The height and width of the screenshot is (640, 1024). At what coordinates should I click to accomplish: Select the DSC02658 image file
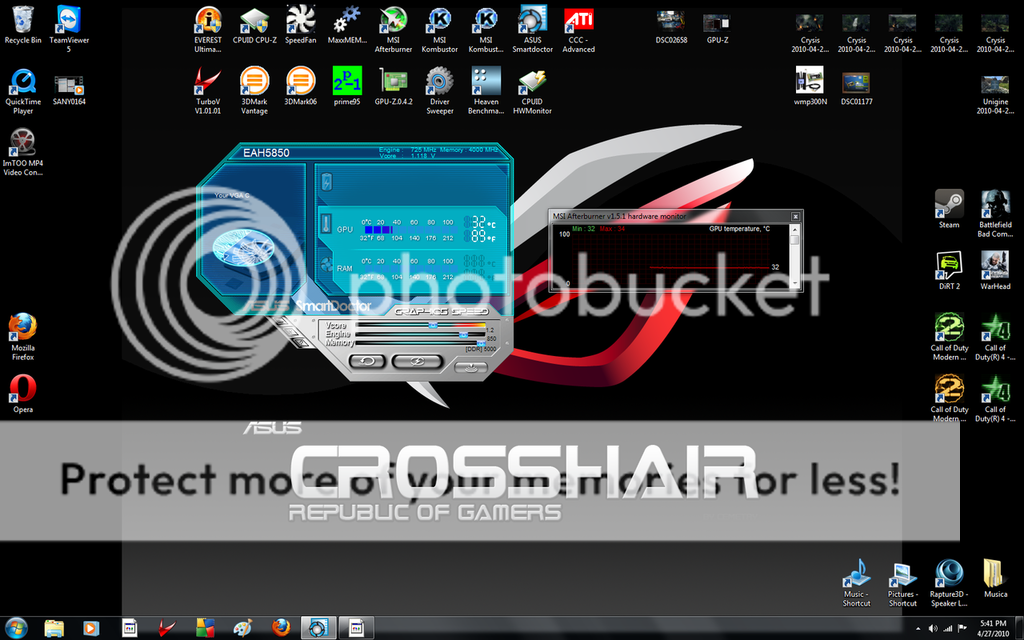pos(671,27)
